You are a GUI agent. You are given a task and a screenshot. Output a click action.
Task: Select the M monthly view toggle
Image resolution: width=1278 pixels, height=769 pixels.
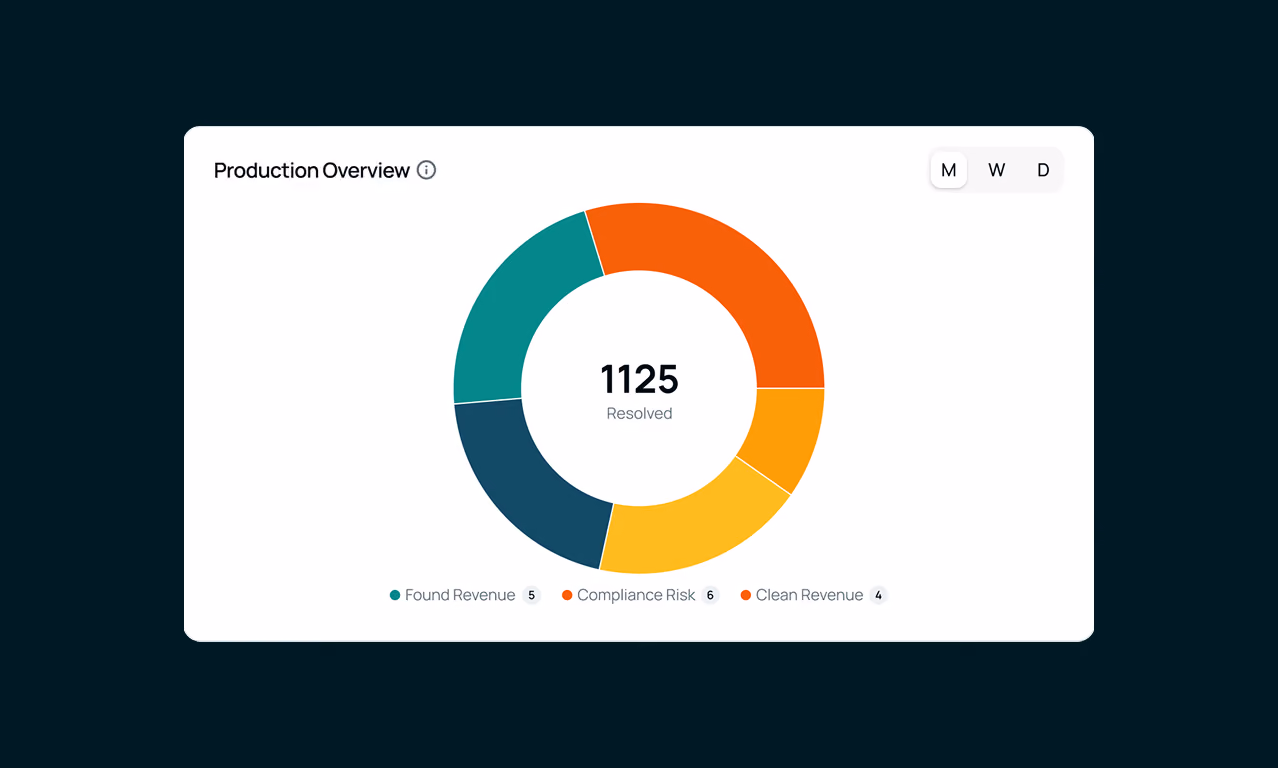coord(948,170)
